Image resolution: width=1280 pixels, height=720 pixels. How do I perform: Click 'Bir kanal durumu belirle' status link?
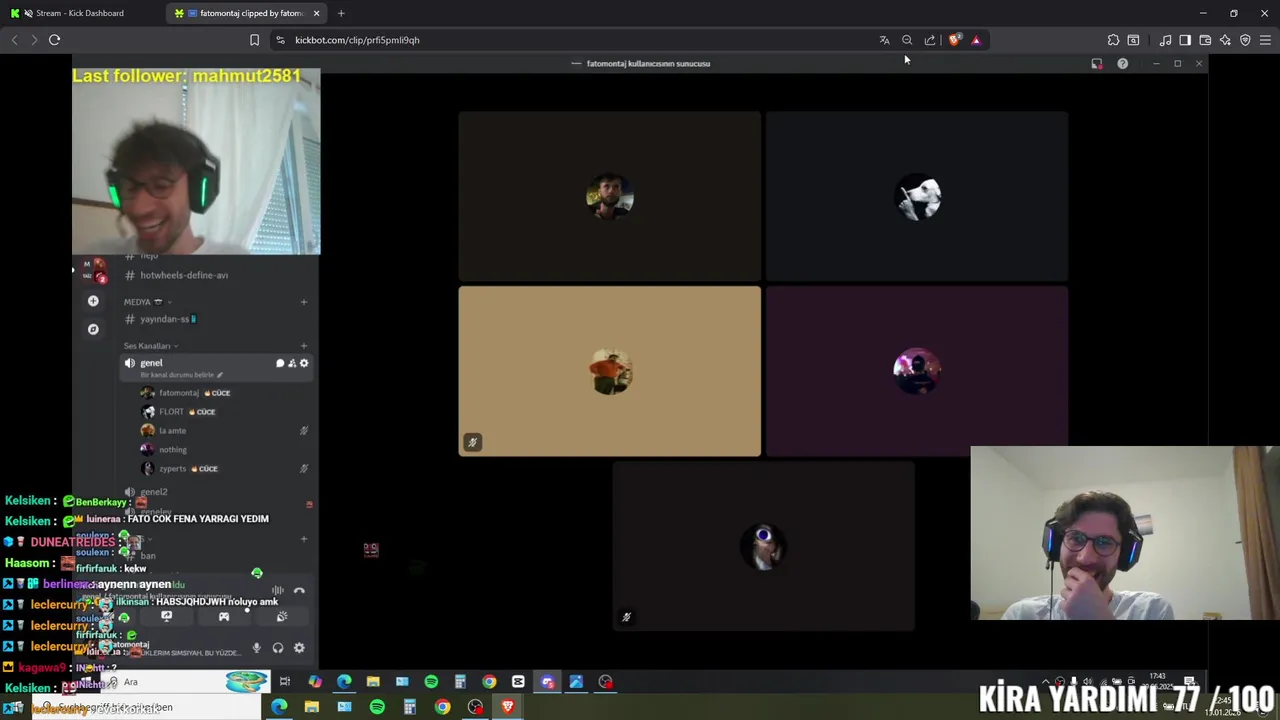[180, 375]
